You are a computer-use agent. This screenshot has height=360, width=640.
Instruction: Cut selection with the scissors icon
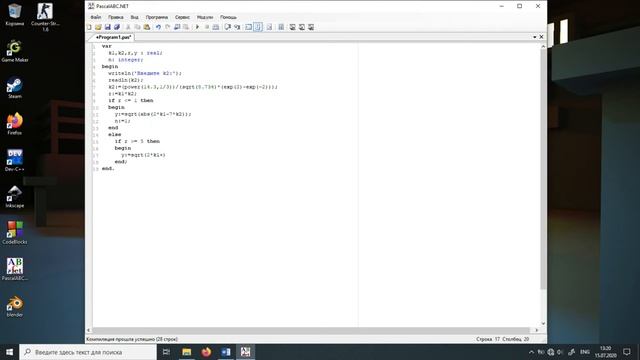128,27
